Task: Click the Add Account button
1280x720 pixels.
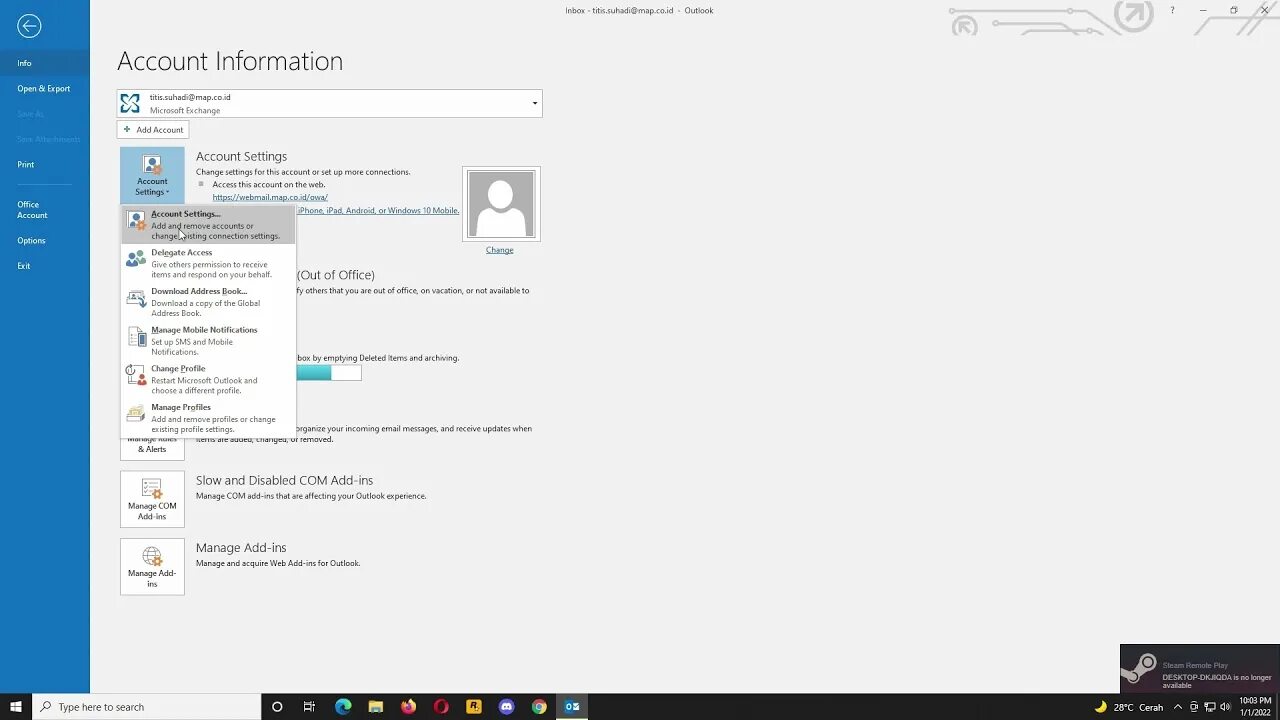Action: 153,130
